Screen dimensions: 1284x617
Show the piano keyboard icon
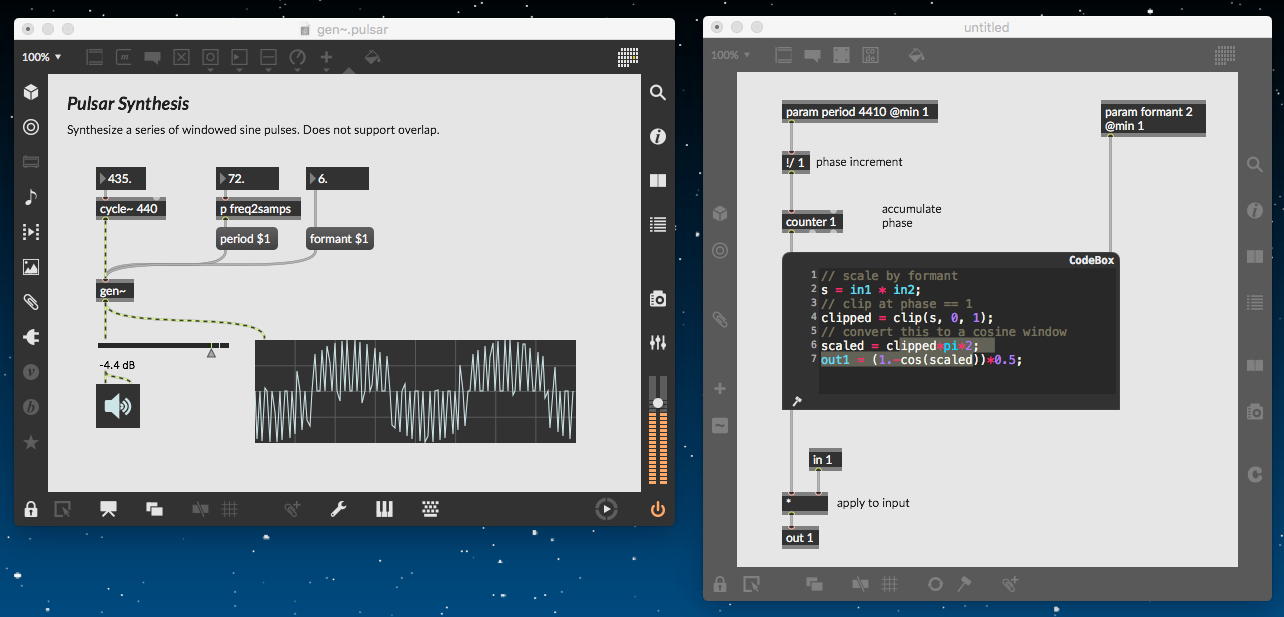tap(384, 509)
